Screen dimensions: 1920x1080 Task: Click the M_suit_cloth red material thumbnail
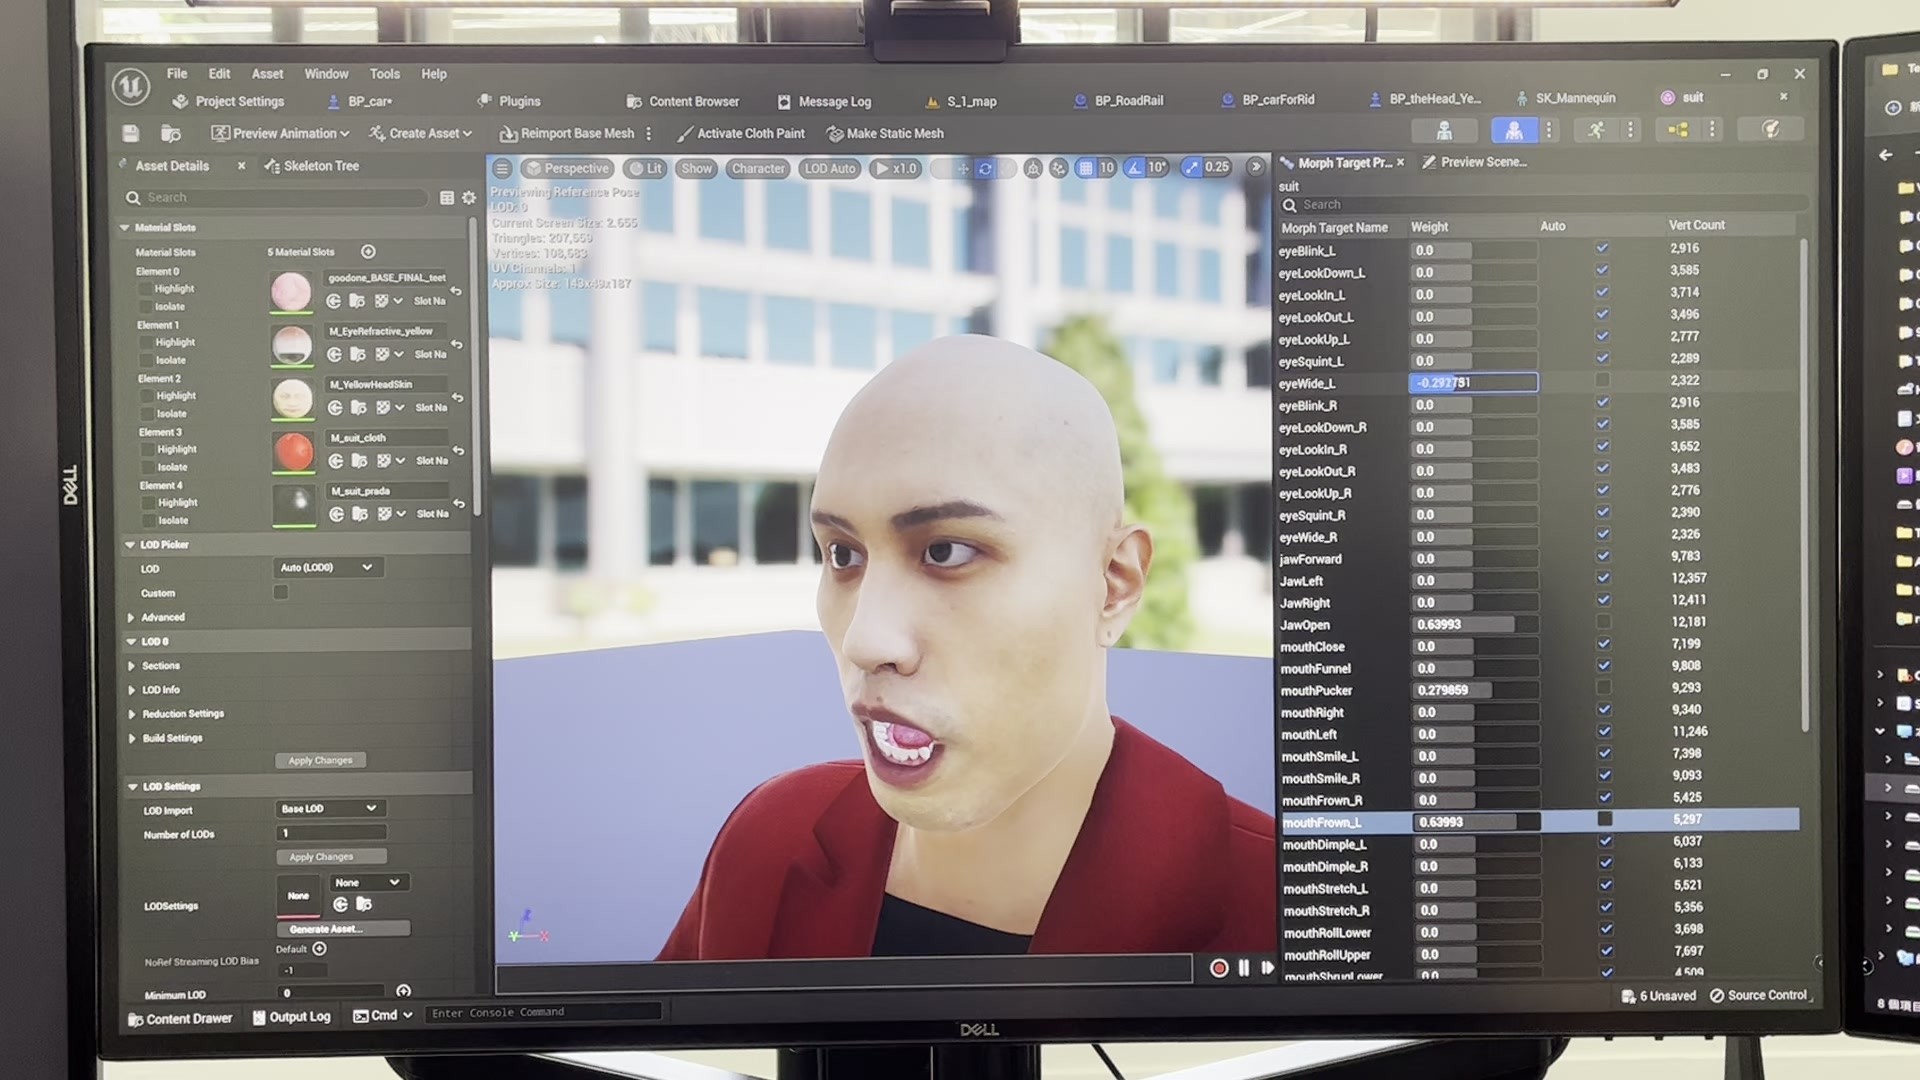293,452
